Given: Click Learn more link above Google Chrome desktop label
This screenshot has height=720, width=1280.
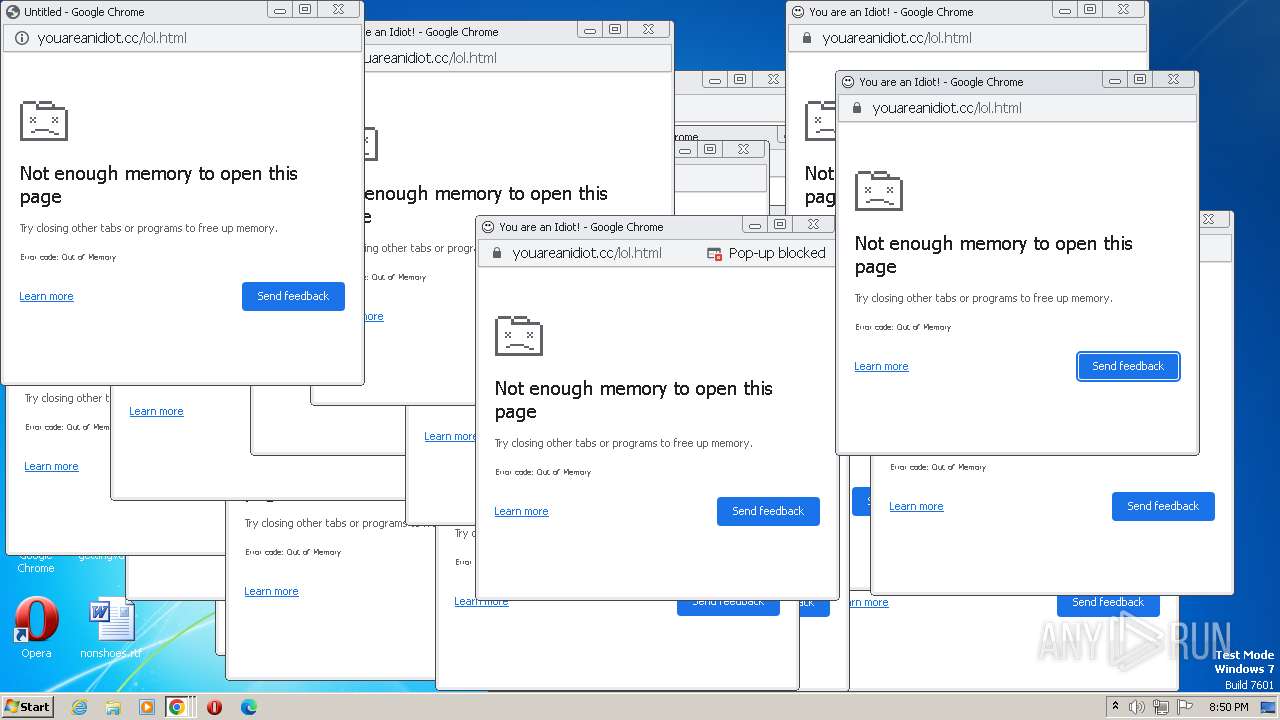Looking at the screenshot, I should [x=51, y=466].
